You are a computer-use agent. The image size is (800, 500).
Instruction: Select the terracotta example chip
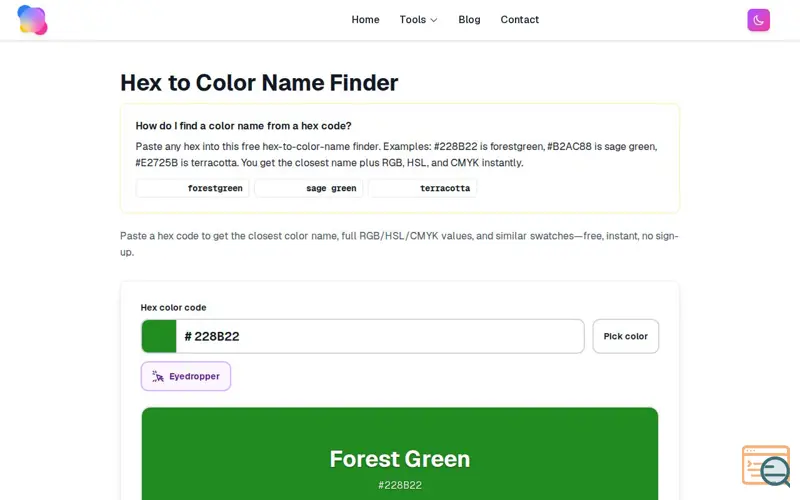click(x=422, y=188)
